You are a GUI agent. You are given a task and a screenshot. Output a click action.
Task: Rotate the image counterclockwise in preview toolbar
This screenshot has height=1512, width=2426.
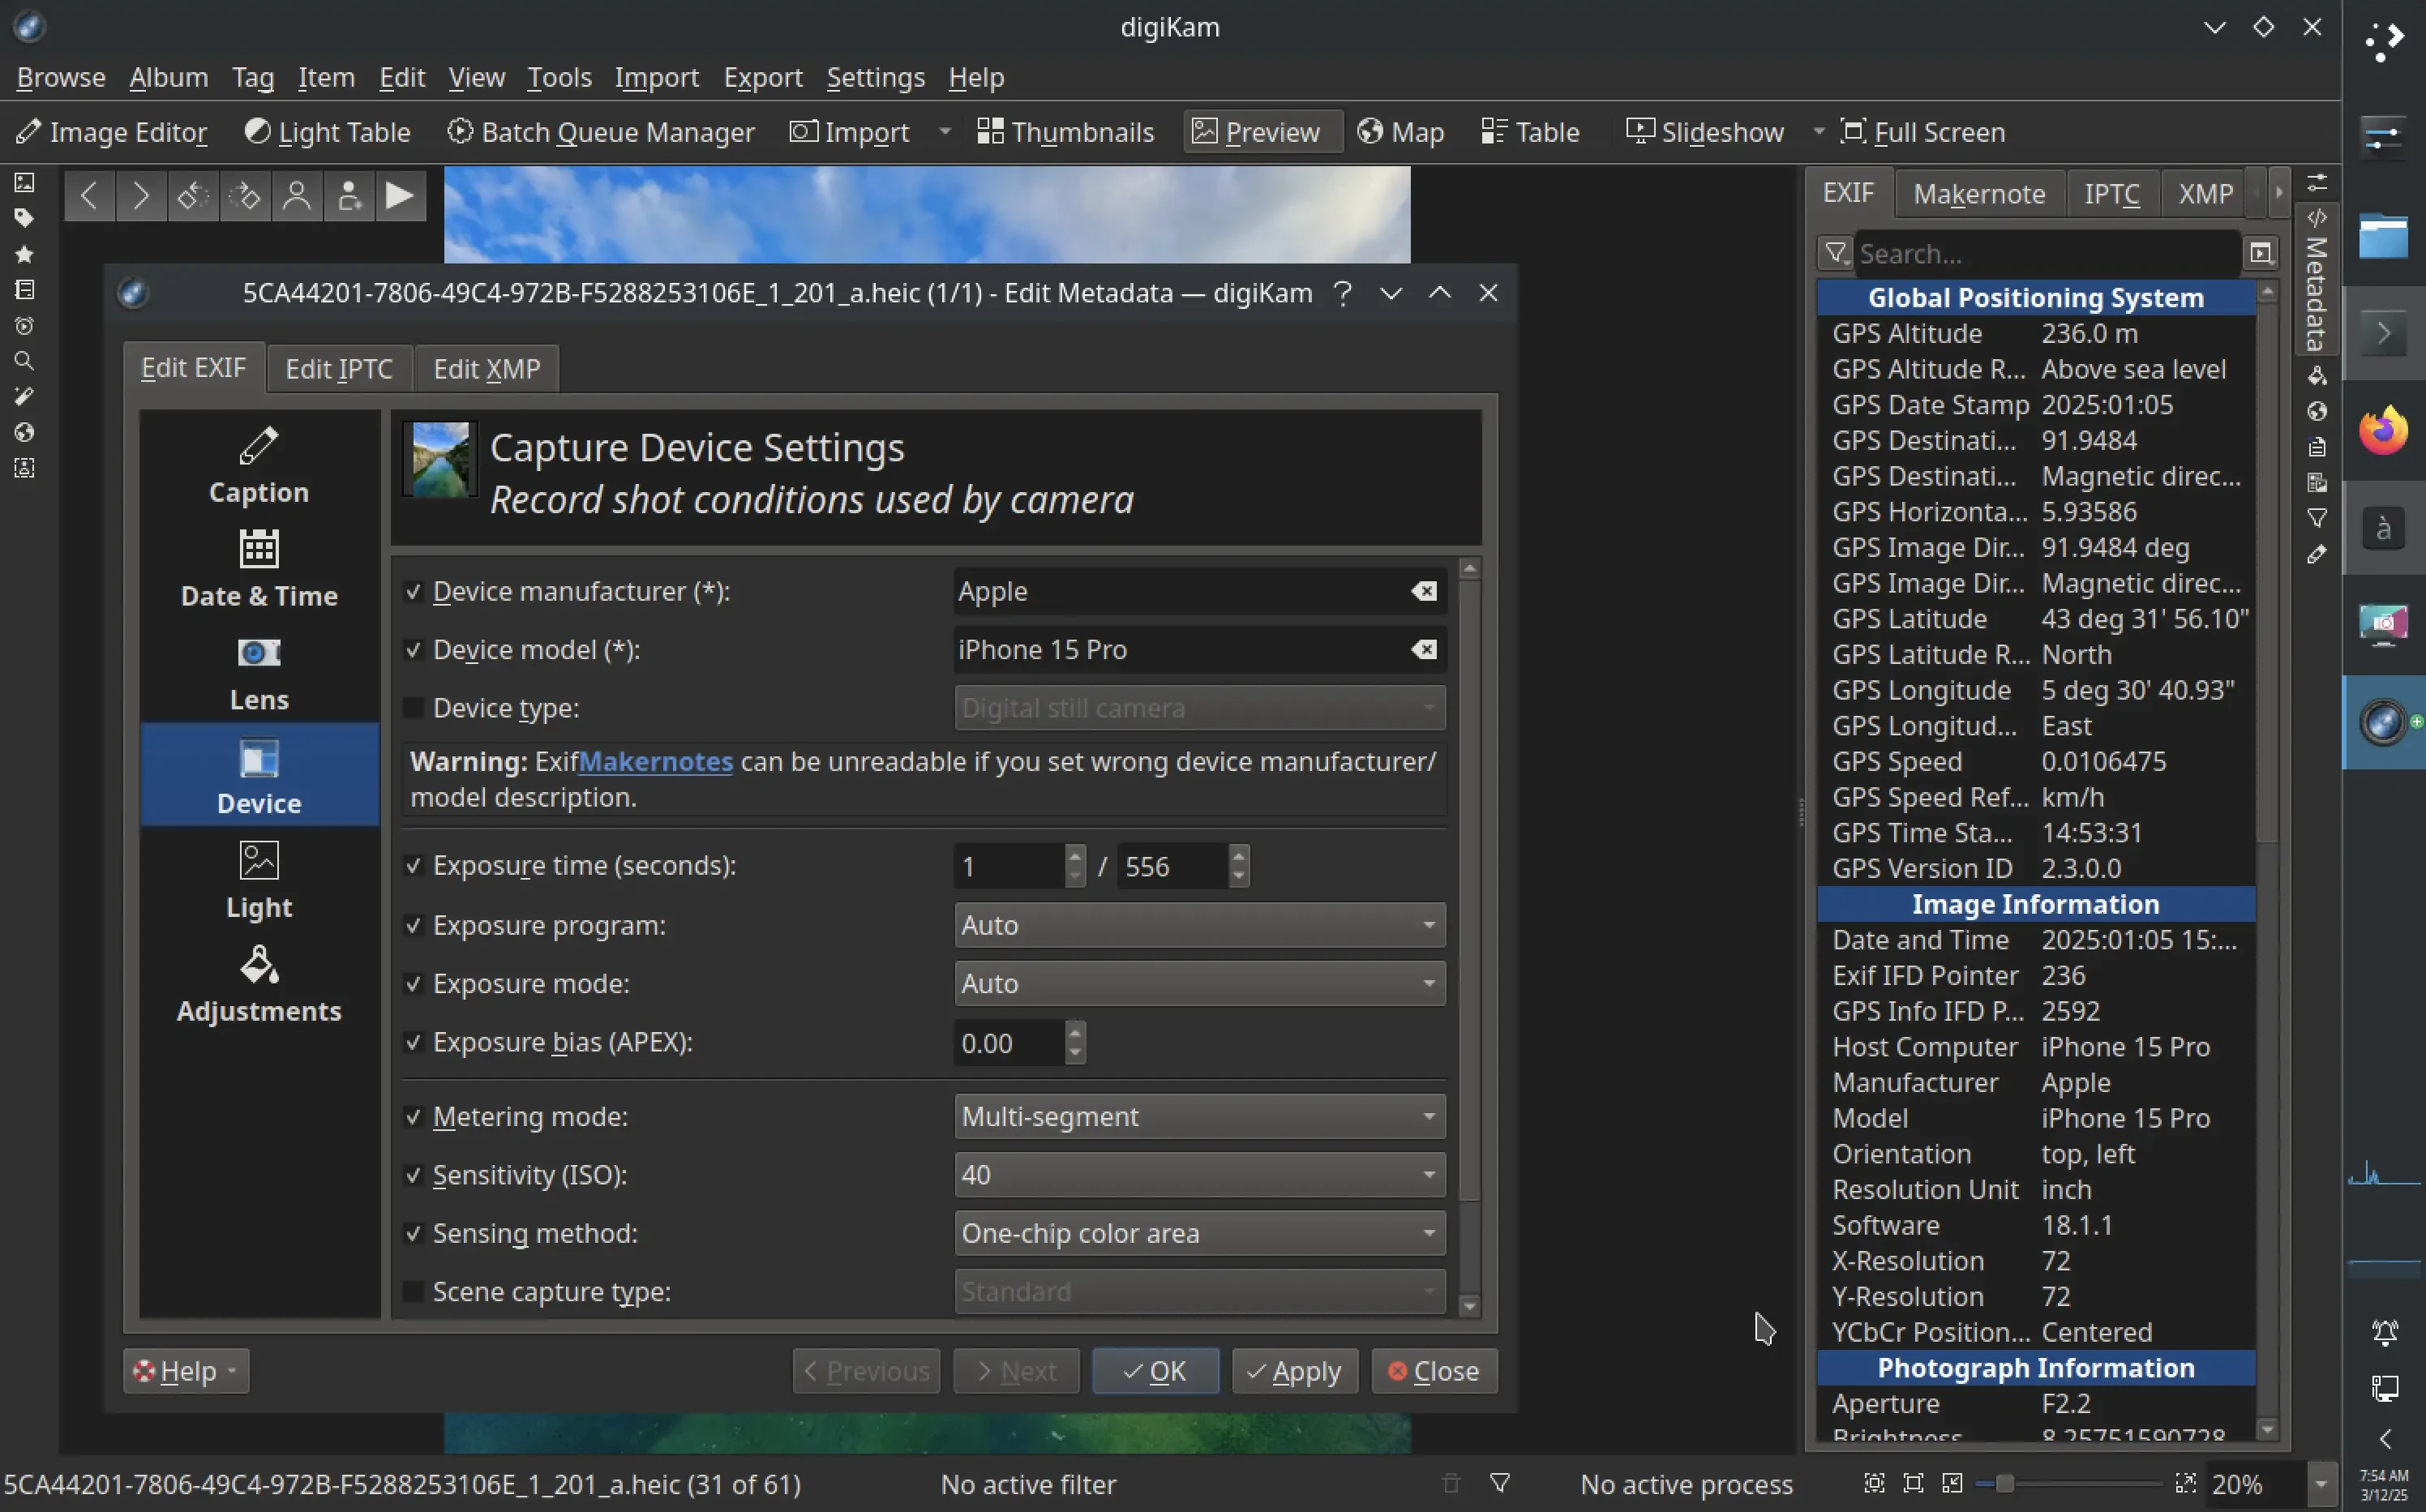pyautogui.click(x=192, y=196)
